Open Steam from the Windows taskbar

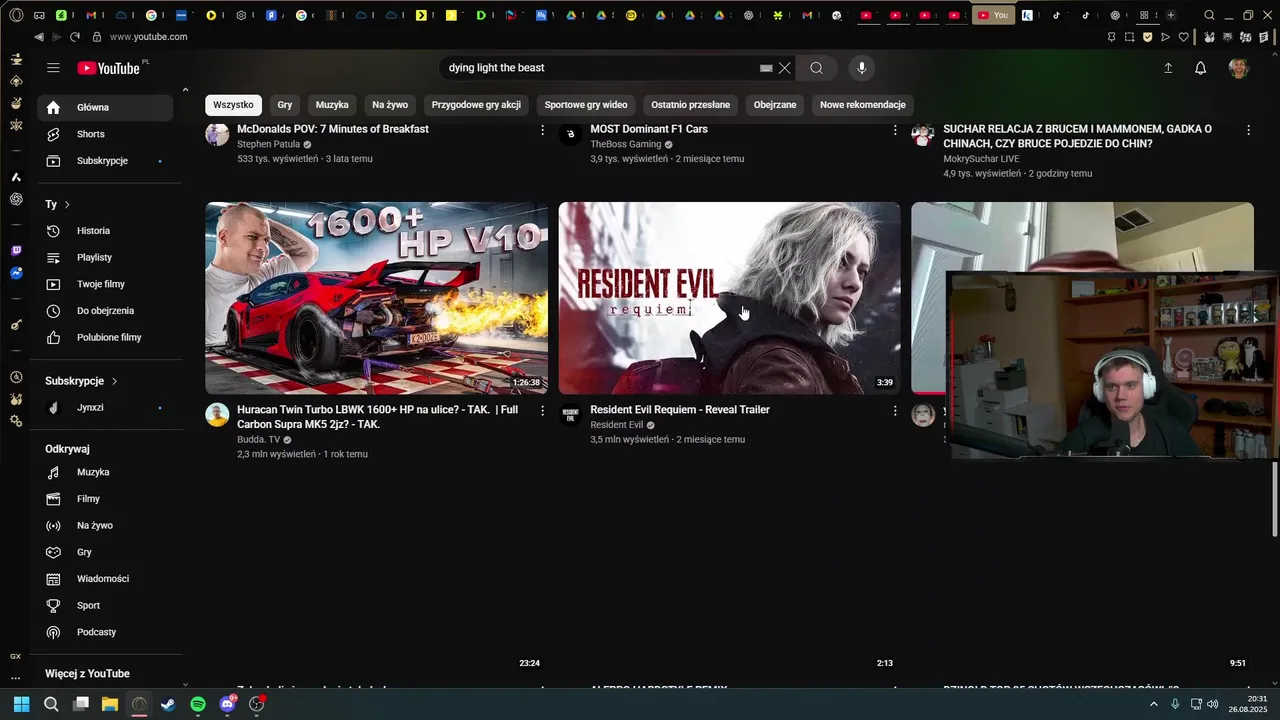(x=168, y=704)
